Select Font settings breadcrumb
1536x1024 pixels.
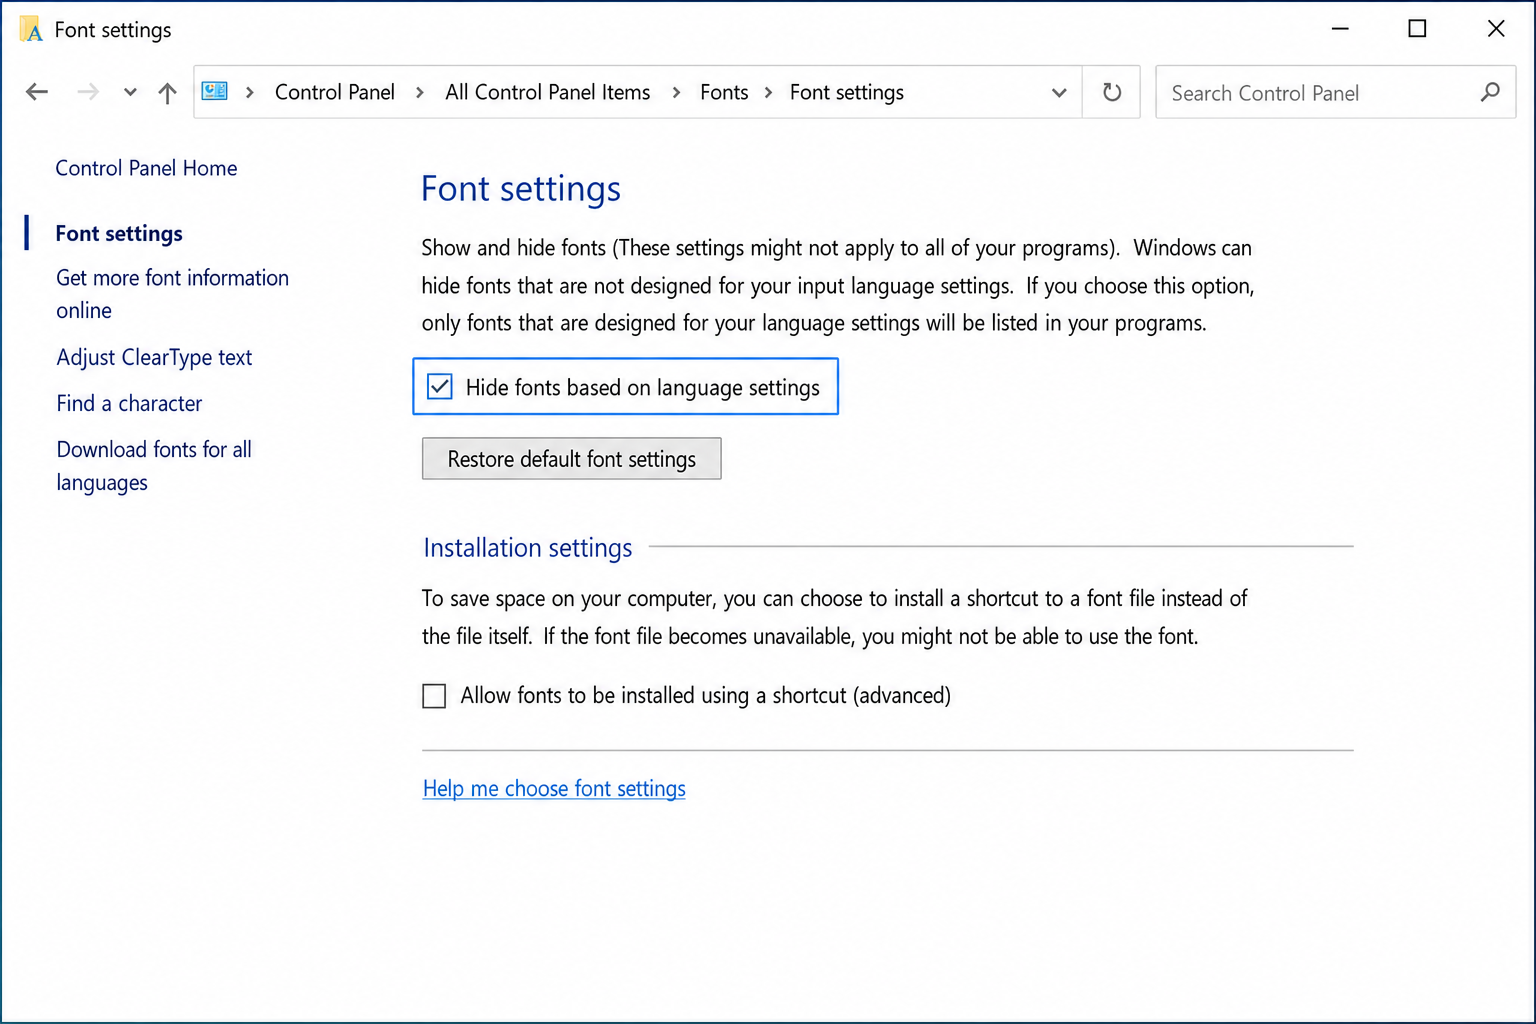click(x=847, y=92)
